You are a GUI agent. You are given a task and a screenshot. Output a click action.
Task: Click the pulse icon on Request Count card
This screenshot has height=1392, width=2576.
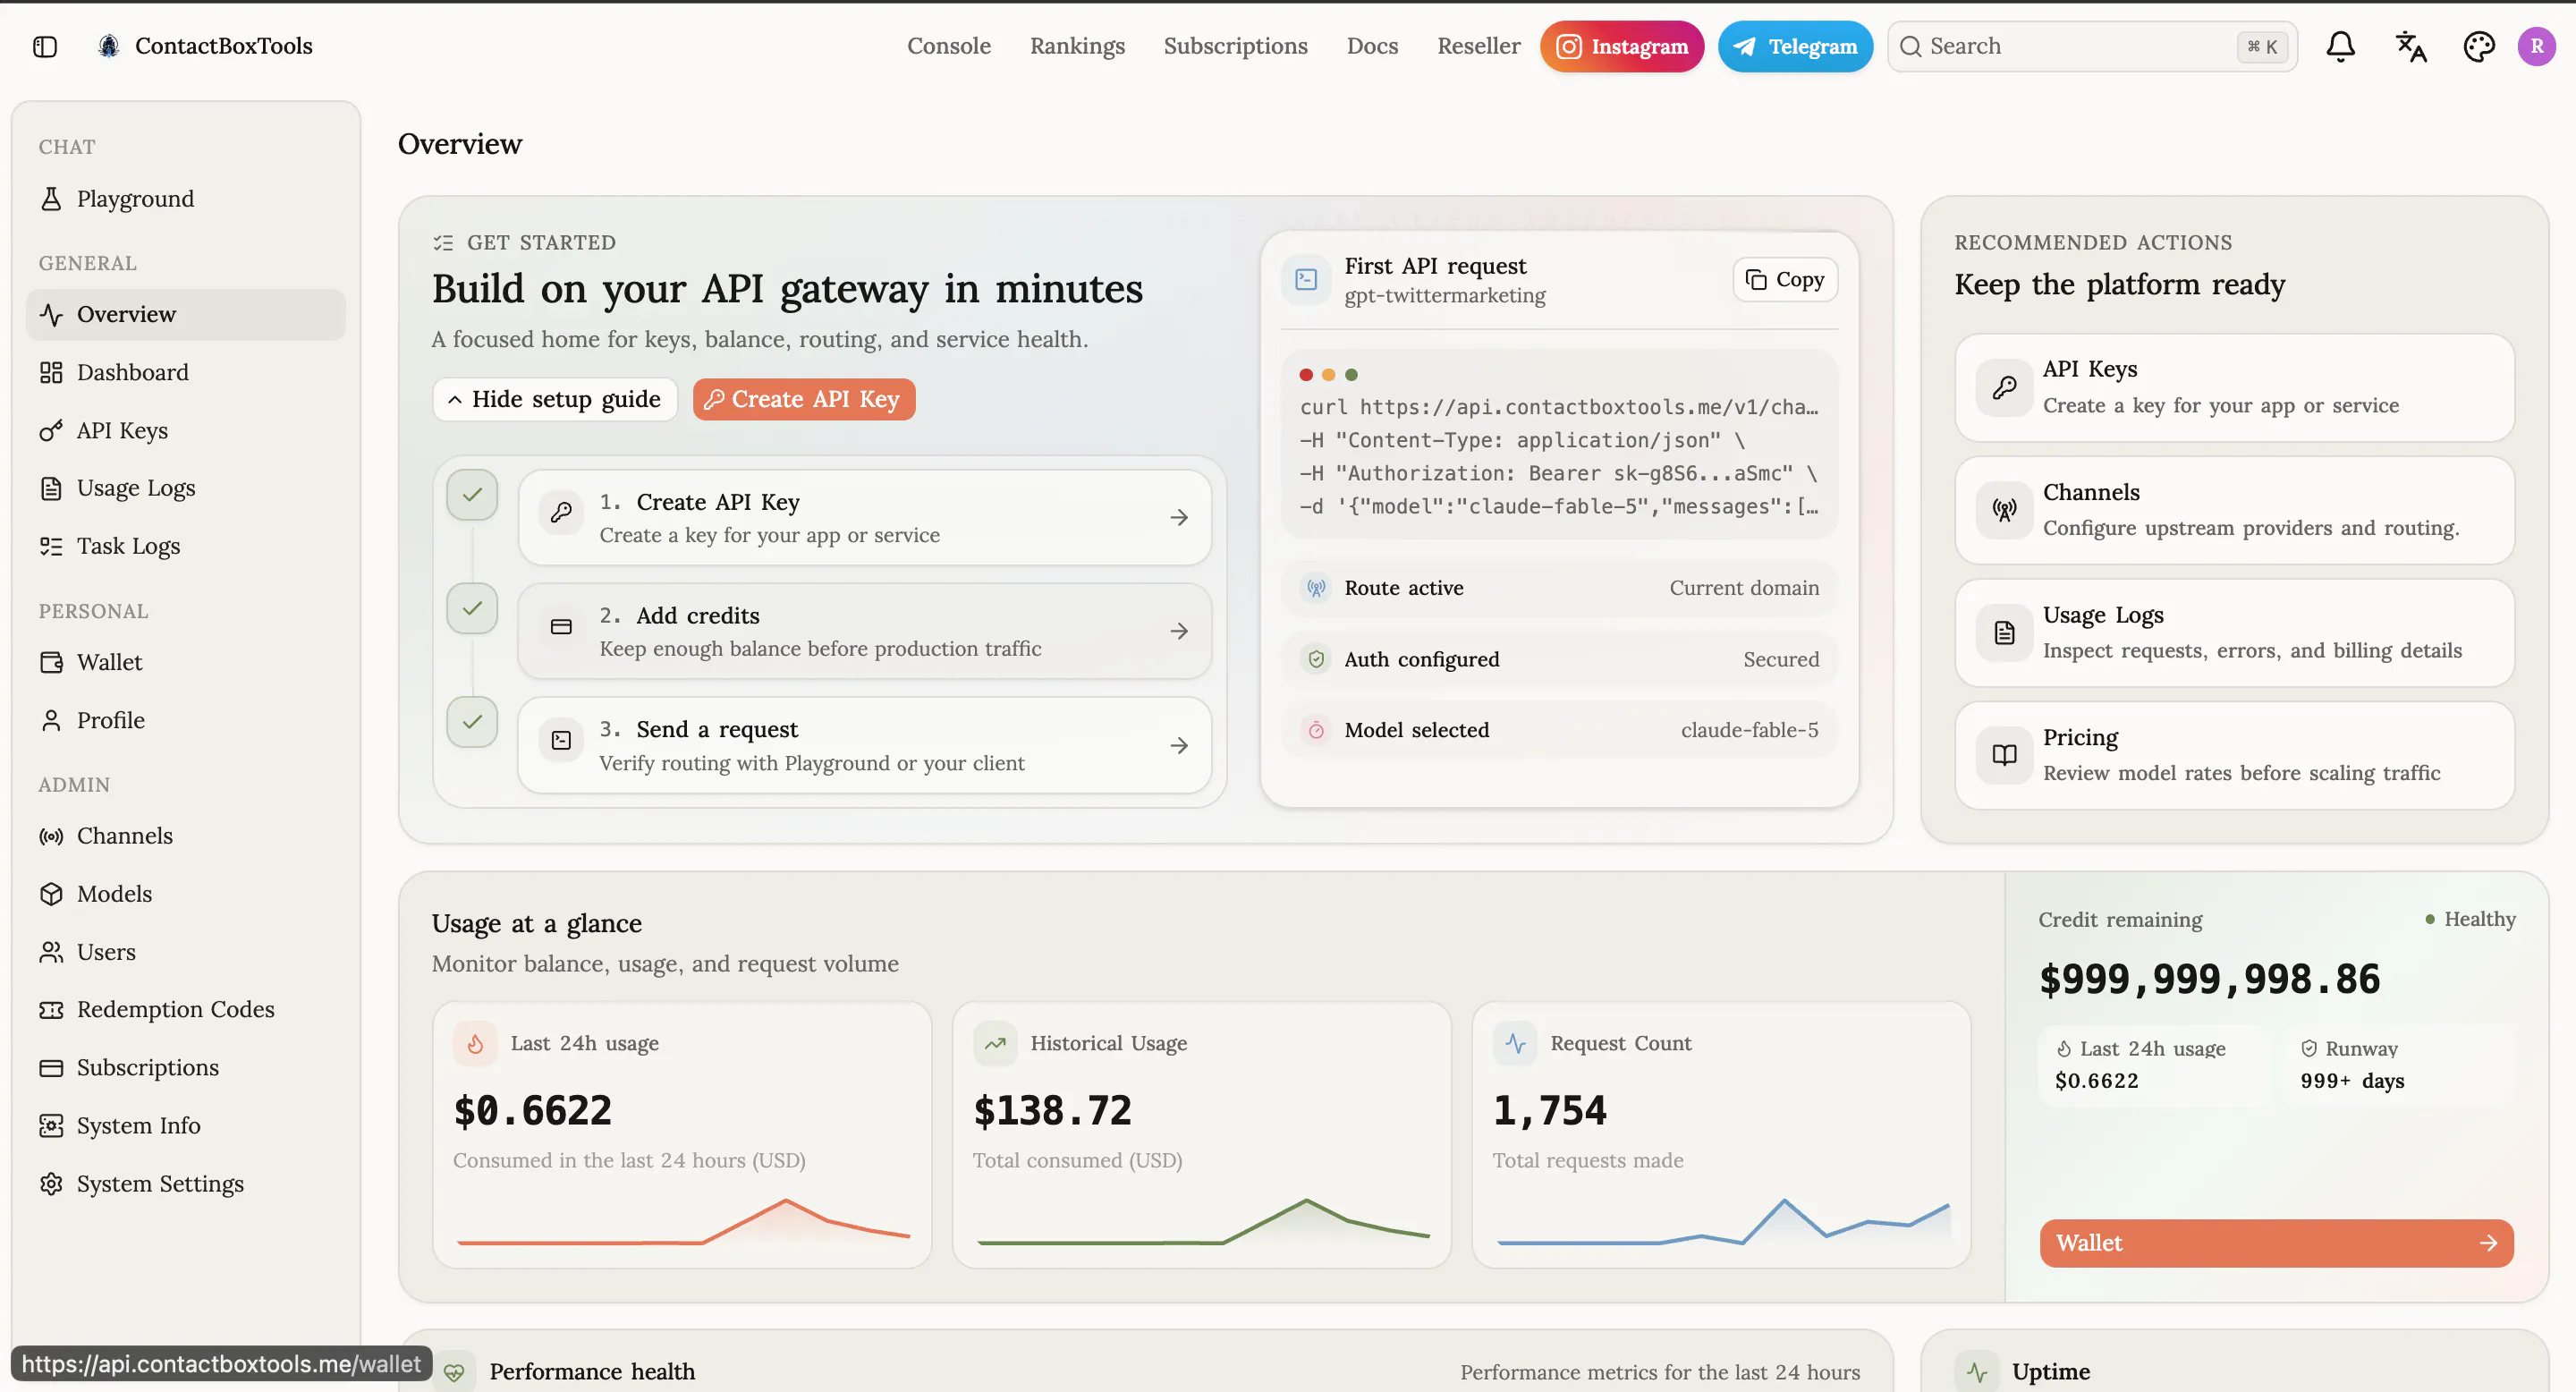pos(1515,1044)
